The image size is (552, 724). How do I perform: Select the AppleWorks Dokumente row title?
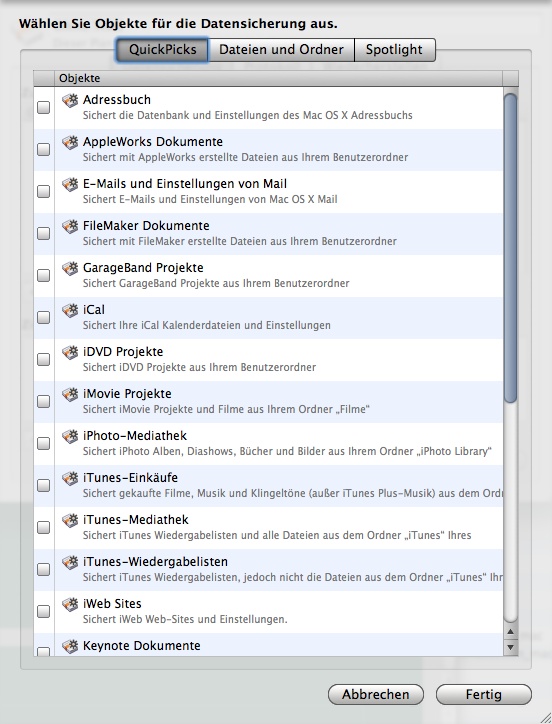[x=153, y=142]
